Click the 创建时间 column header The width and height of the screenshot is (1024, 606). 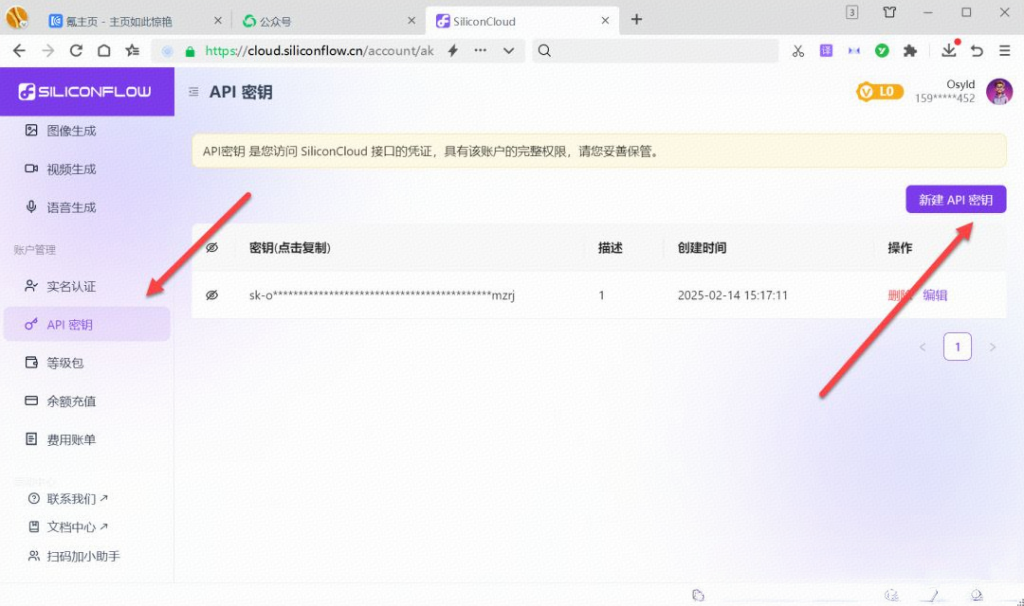click(702, 248)
